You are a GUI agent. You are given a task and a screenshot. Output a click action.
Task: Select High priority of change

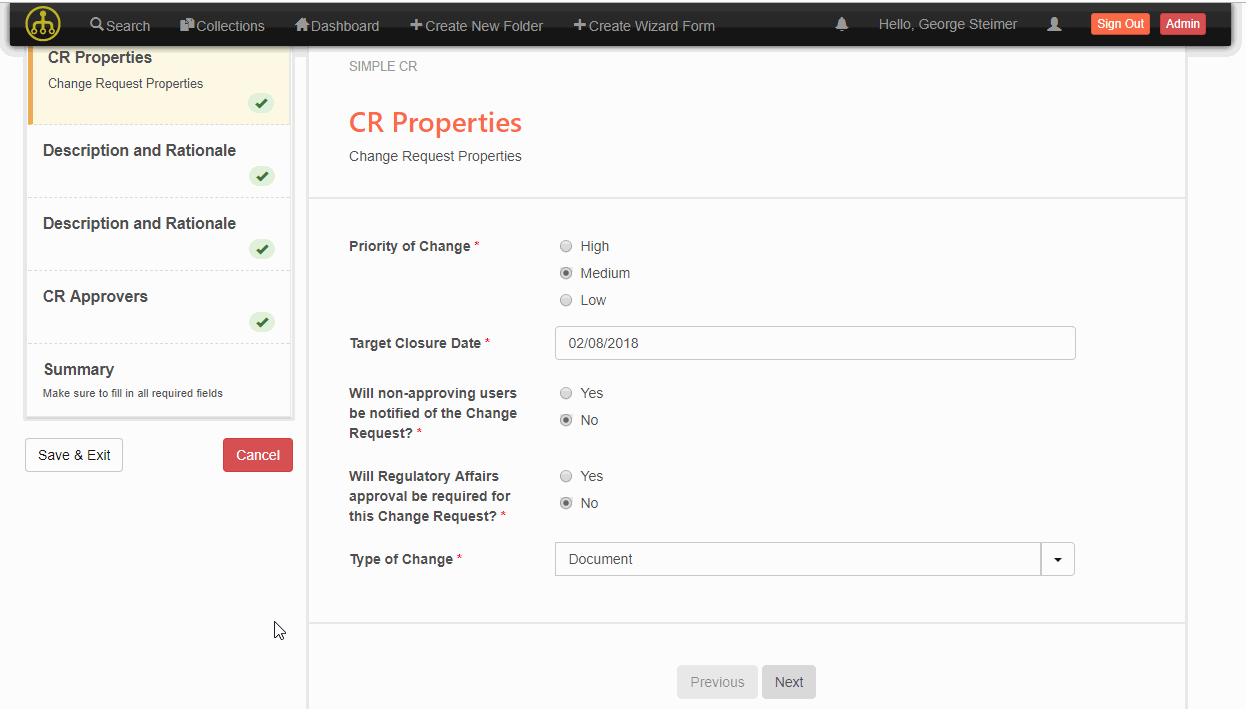click(x=565, y=245)
